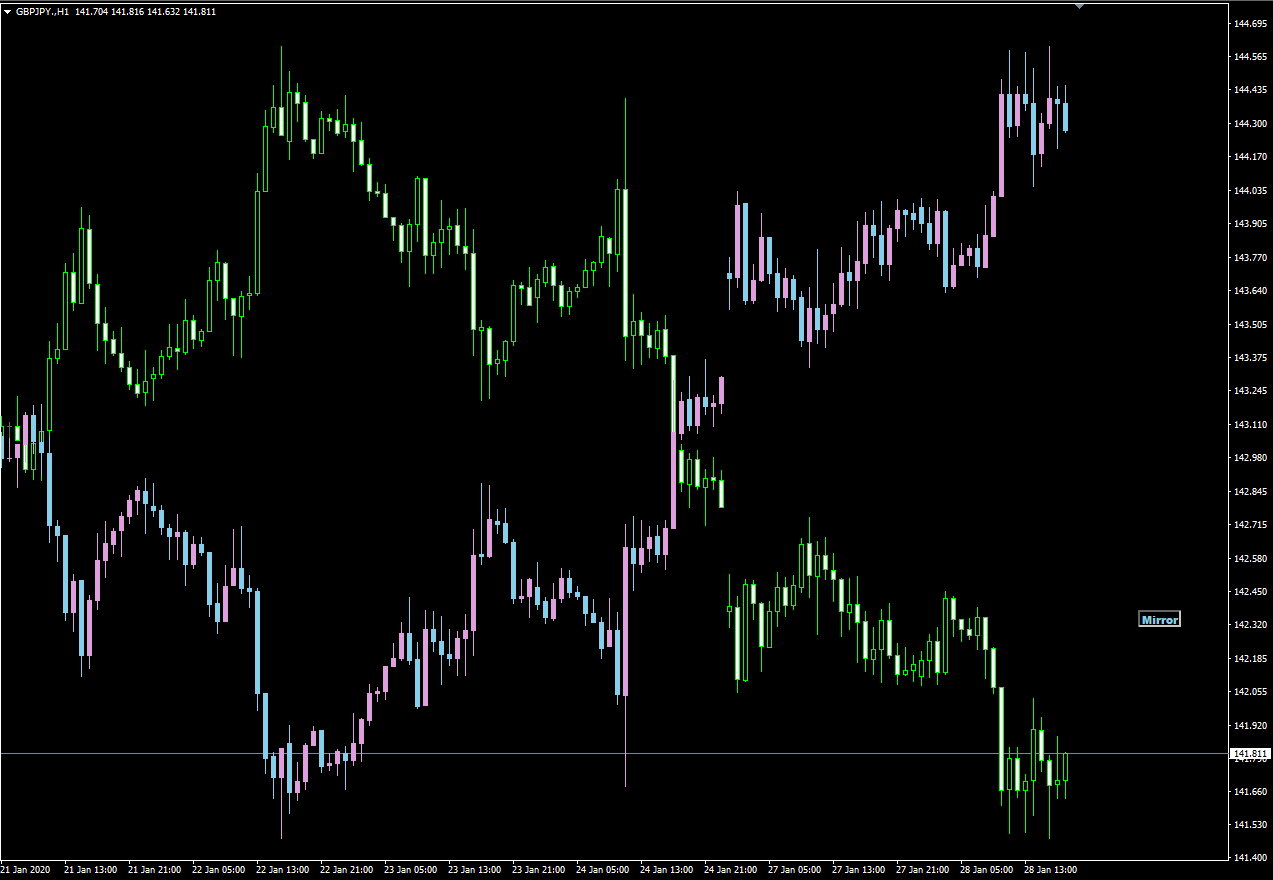Click the 23 Jan 13:00 time label

click(x=474, y=870)
